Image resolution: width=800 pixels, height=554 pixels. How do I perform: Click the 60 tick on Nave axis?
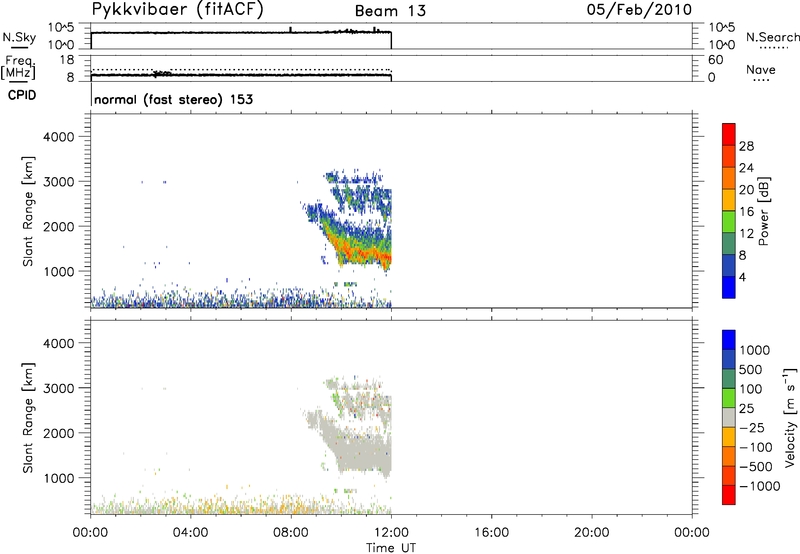click(x=715, y=60)
